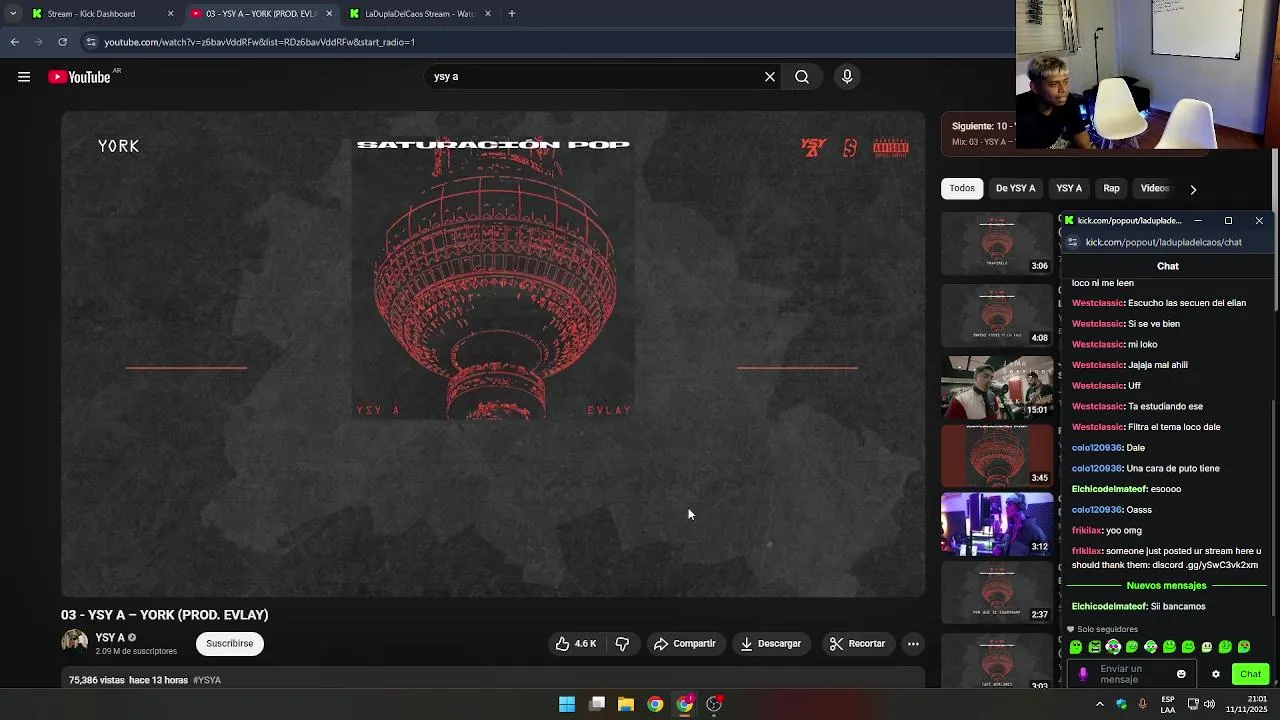Click the #YSYA hashtag link
Viewport: 1280px width, 720px height.
[207, 680]
